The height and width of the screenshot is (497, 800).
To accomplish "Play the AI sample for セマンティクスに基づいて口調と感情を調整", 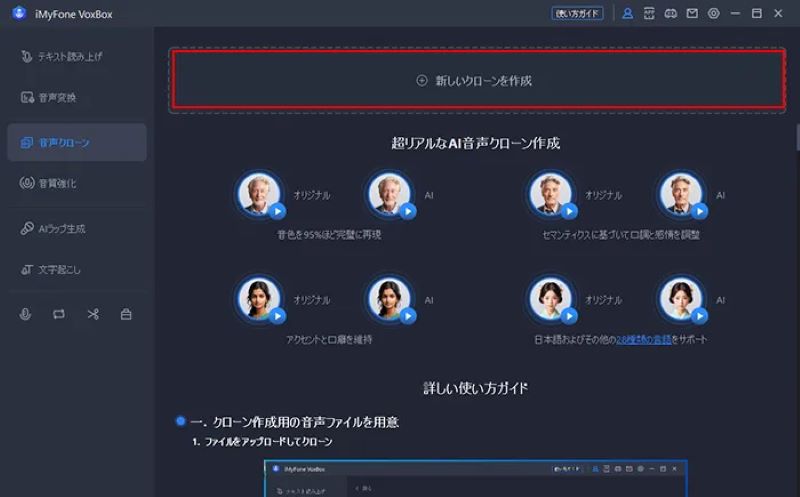I will (x=700, y=211).
